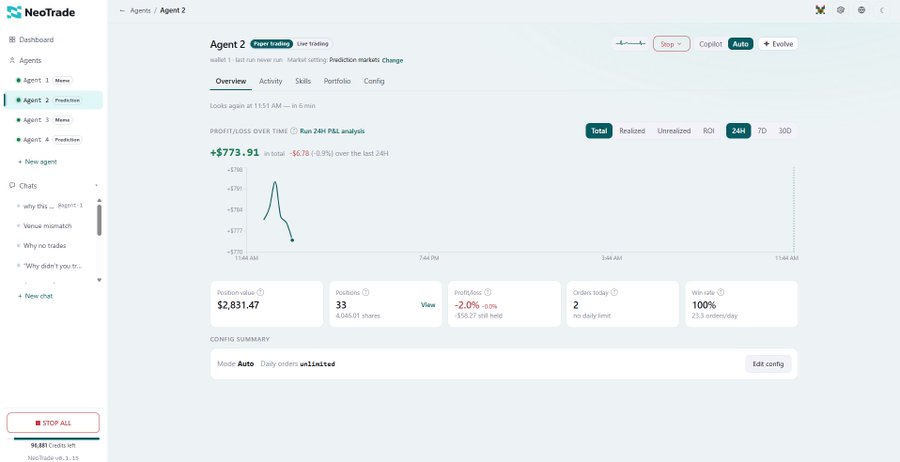Click the credits remaining progress bar

(53, 438)
